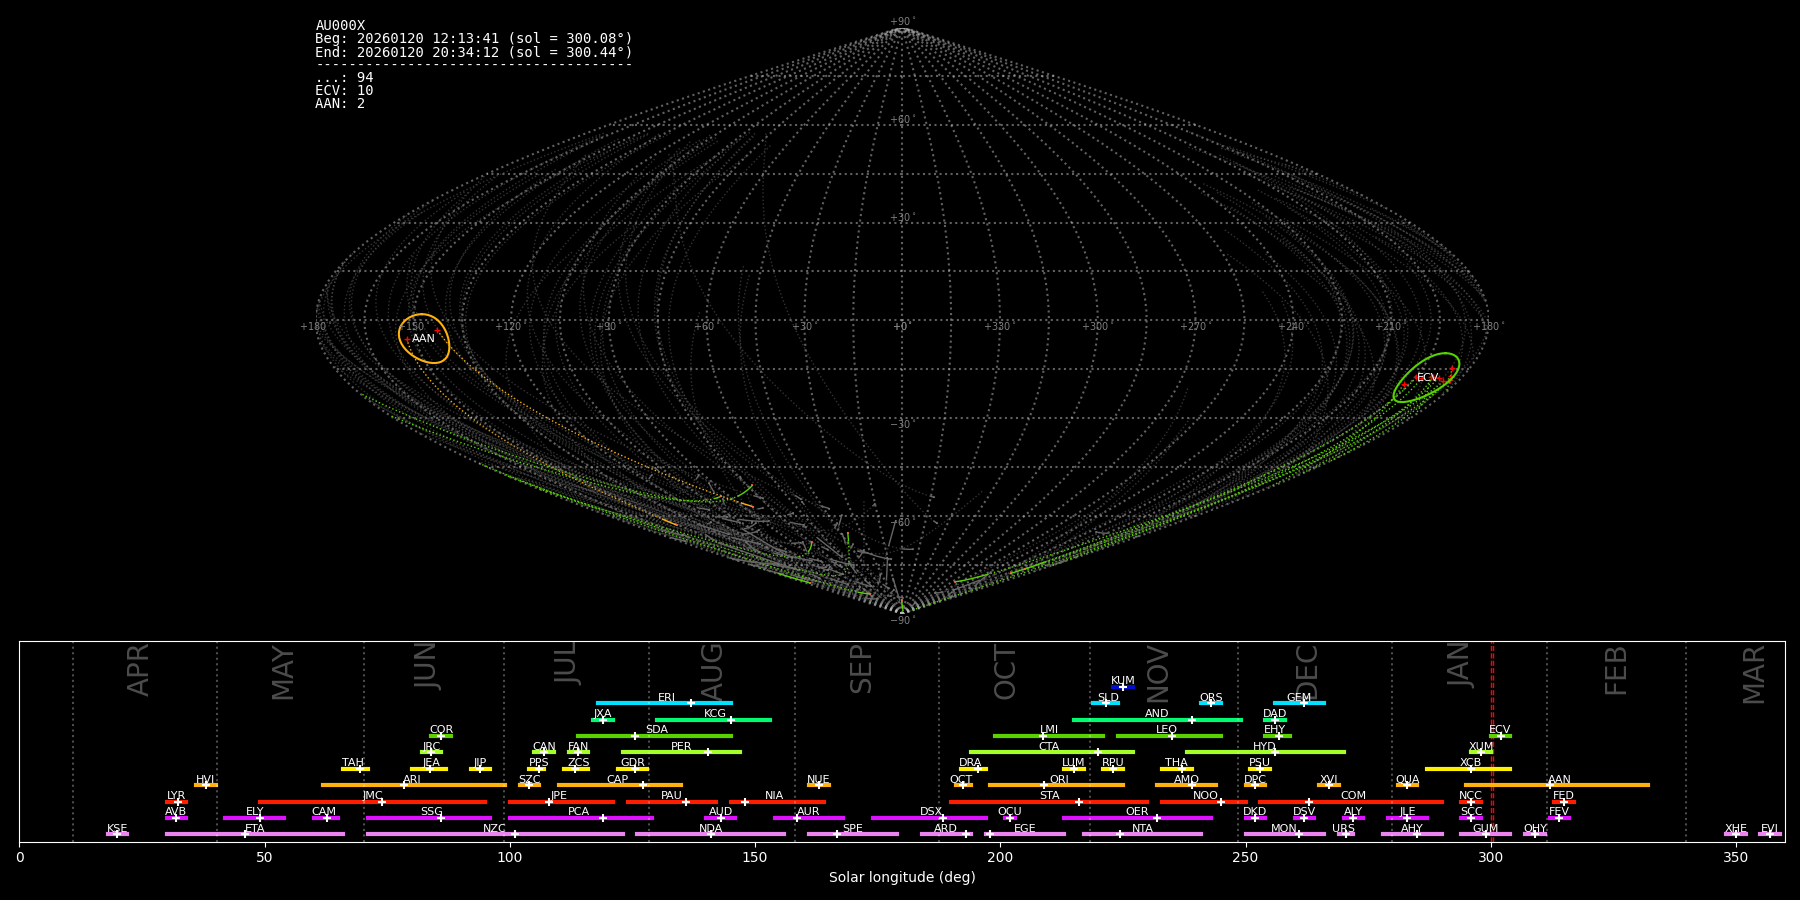Click the AUG month label
Viewport: 1800px width, 900px height.
(x=711, y=672)
